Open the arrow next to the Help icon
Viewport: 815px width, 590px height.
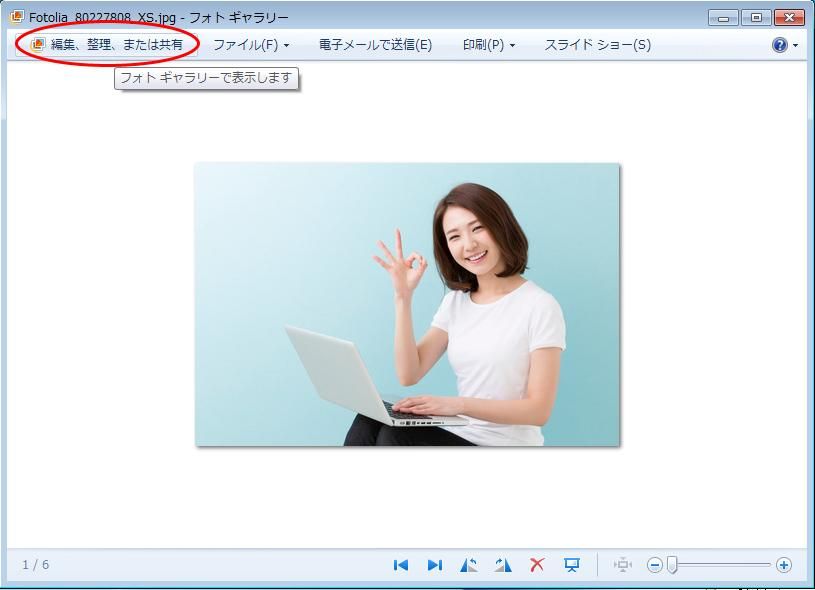click(795, 44)
